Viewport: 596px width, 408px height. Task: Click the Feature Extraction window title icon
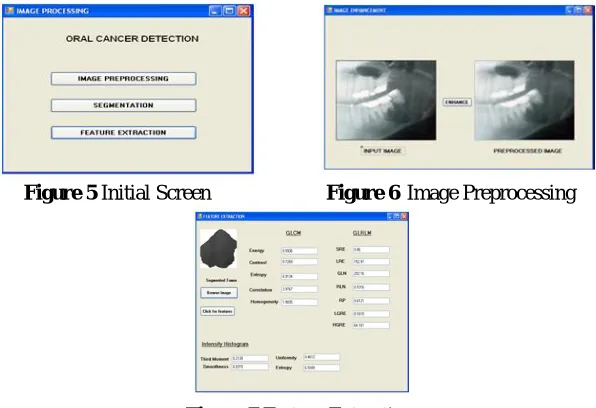point(200,216)
